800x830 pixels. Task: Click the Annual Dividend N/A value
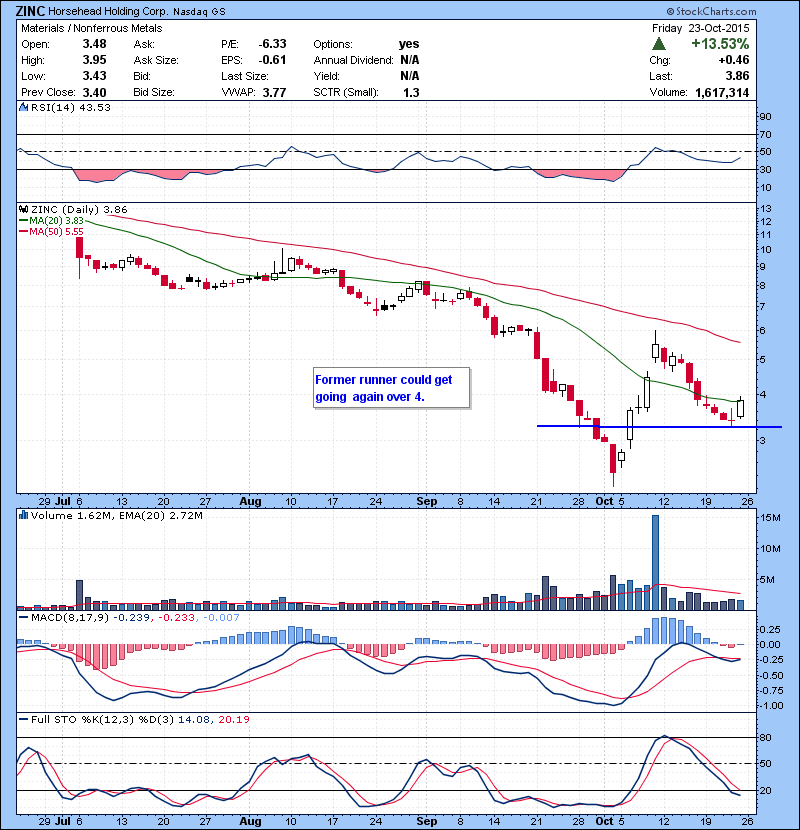[x=409, y=60]
